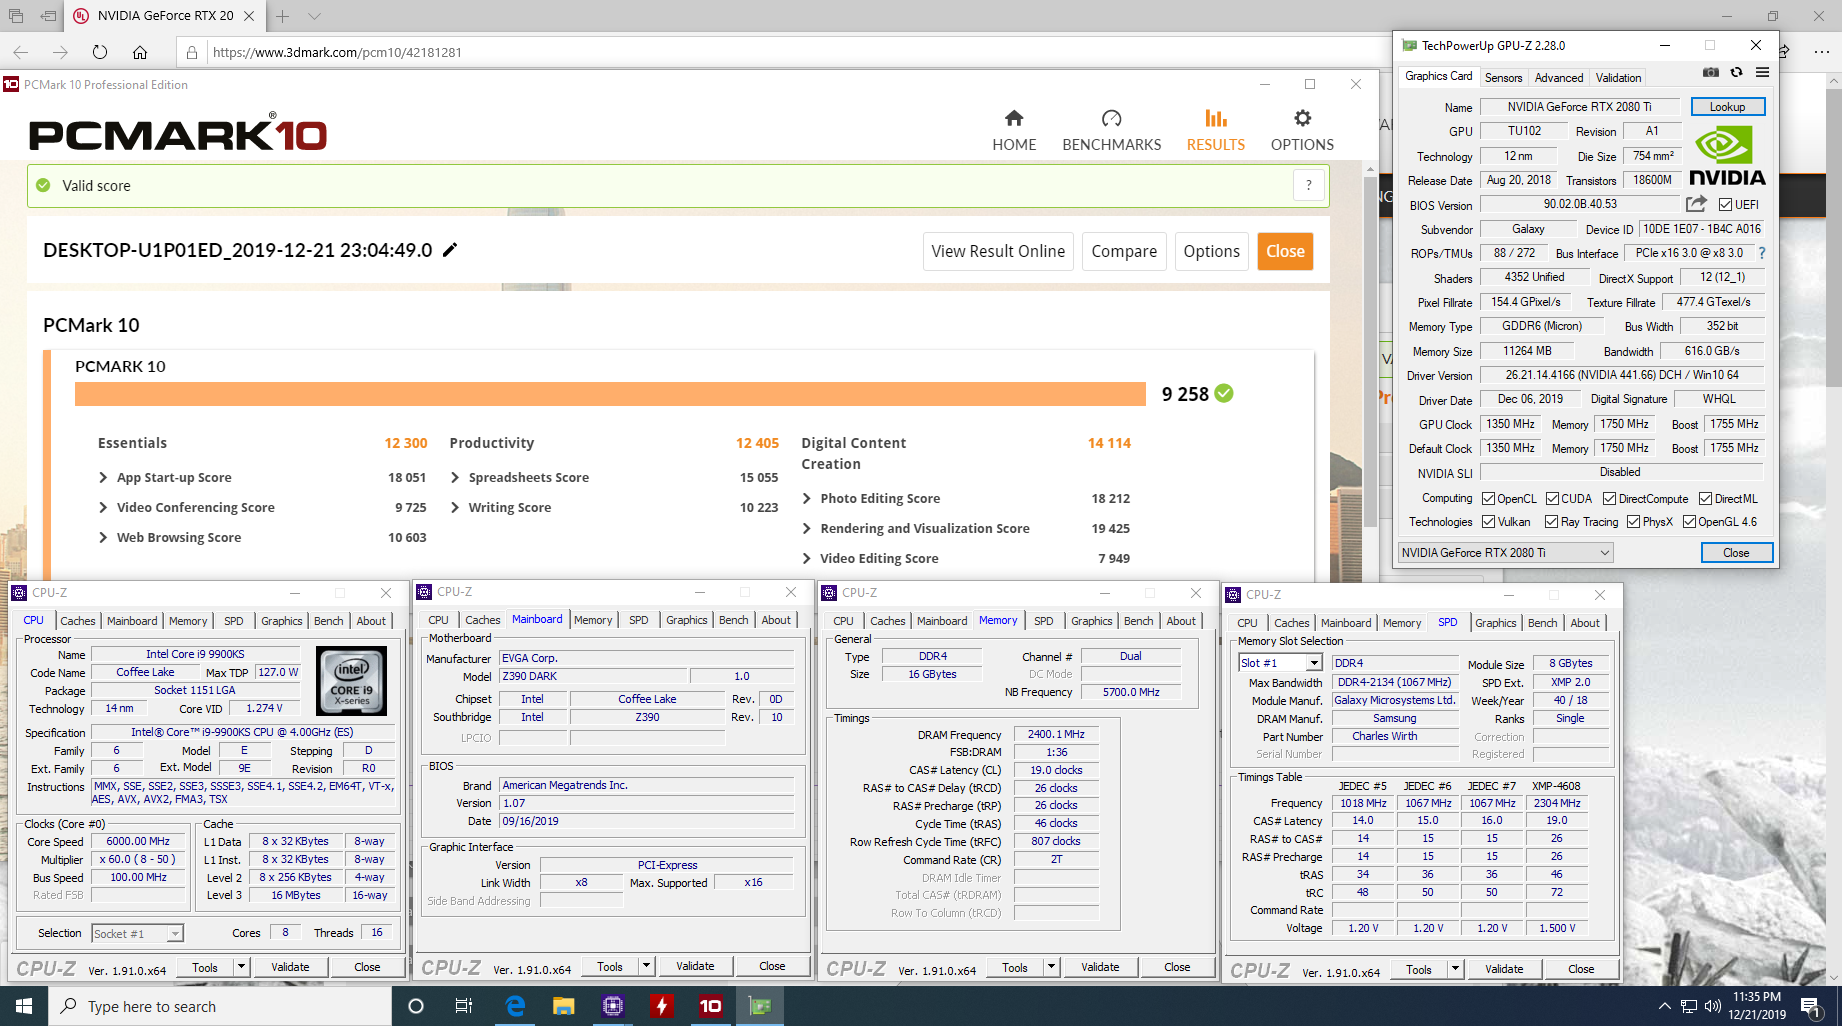Viewport: 1842px width, 1026px height.
Task: Click Compare button in PCMark
Action: 1124,251
